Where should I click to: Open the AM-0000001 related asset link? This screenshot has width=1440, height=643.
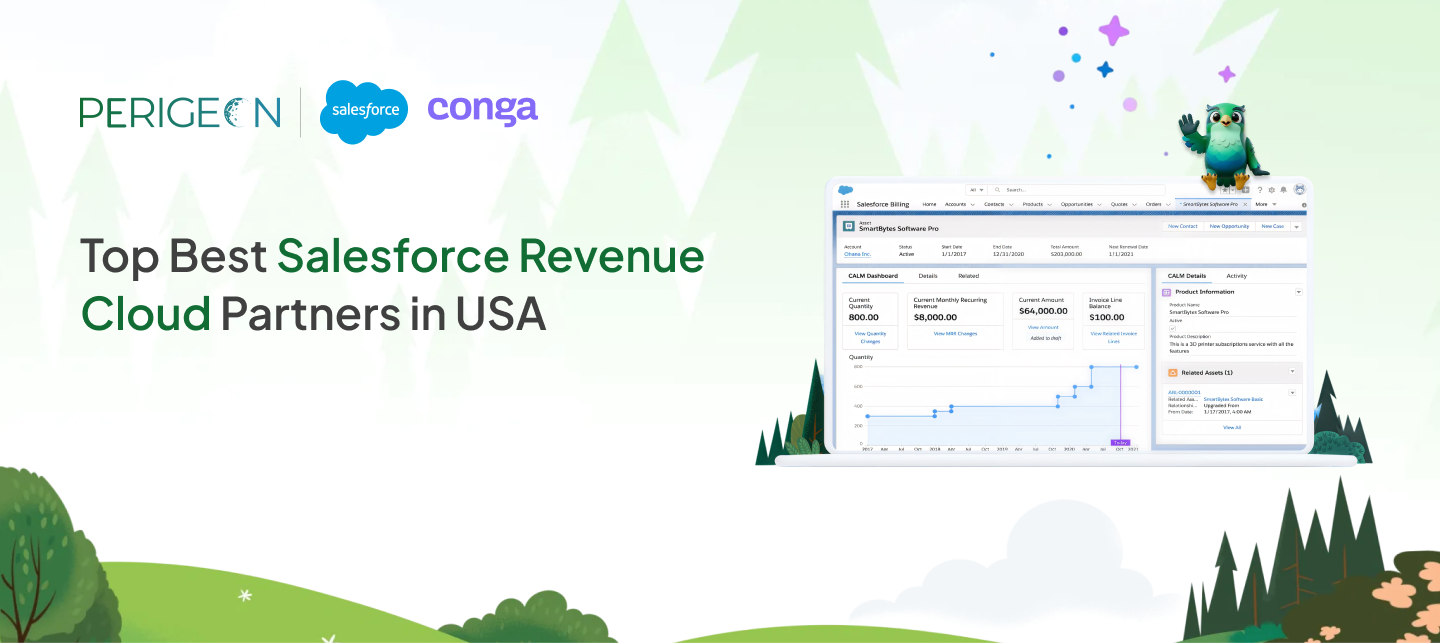point(1184,392)
